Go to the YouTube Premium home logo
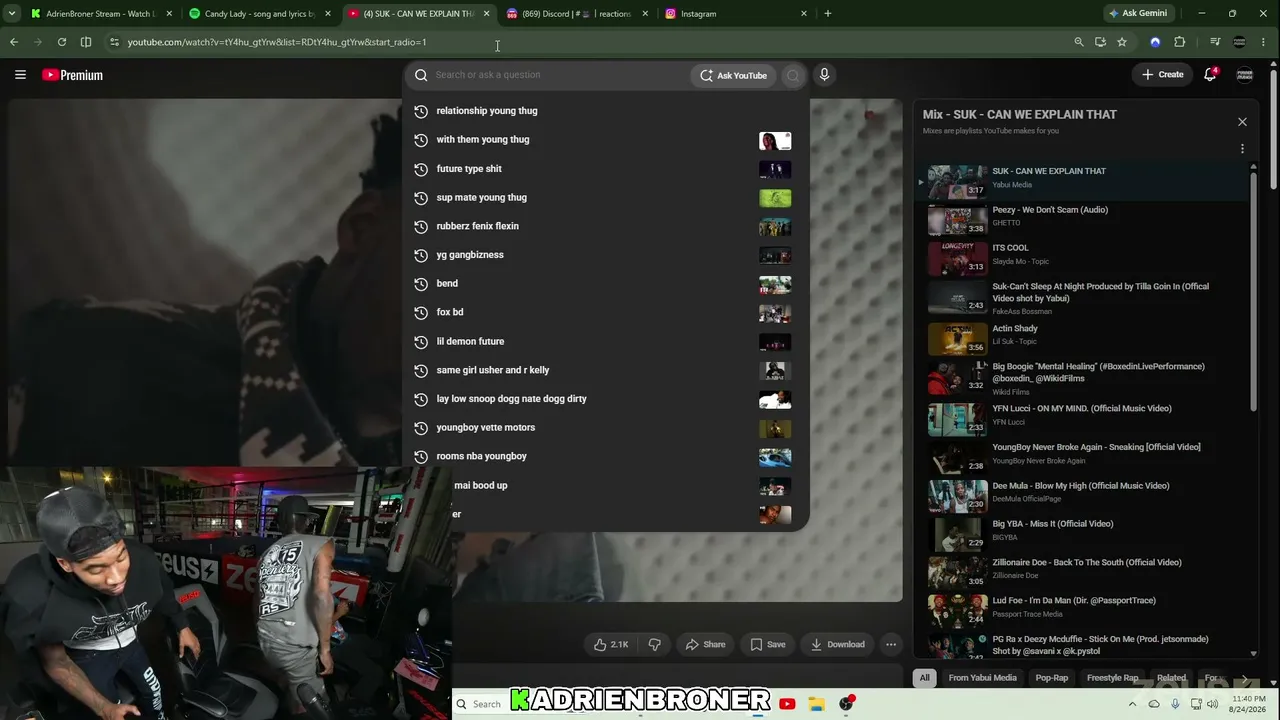 click(x=73, y=75)
